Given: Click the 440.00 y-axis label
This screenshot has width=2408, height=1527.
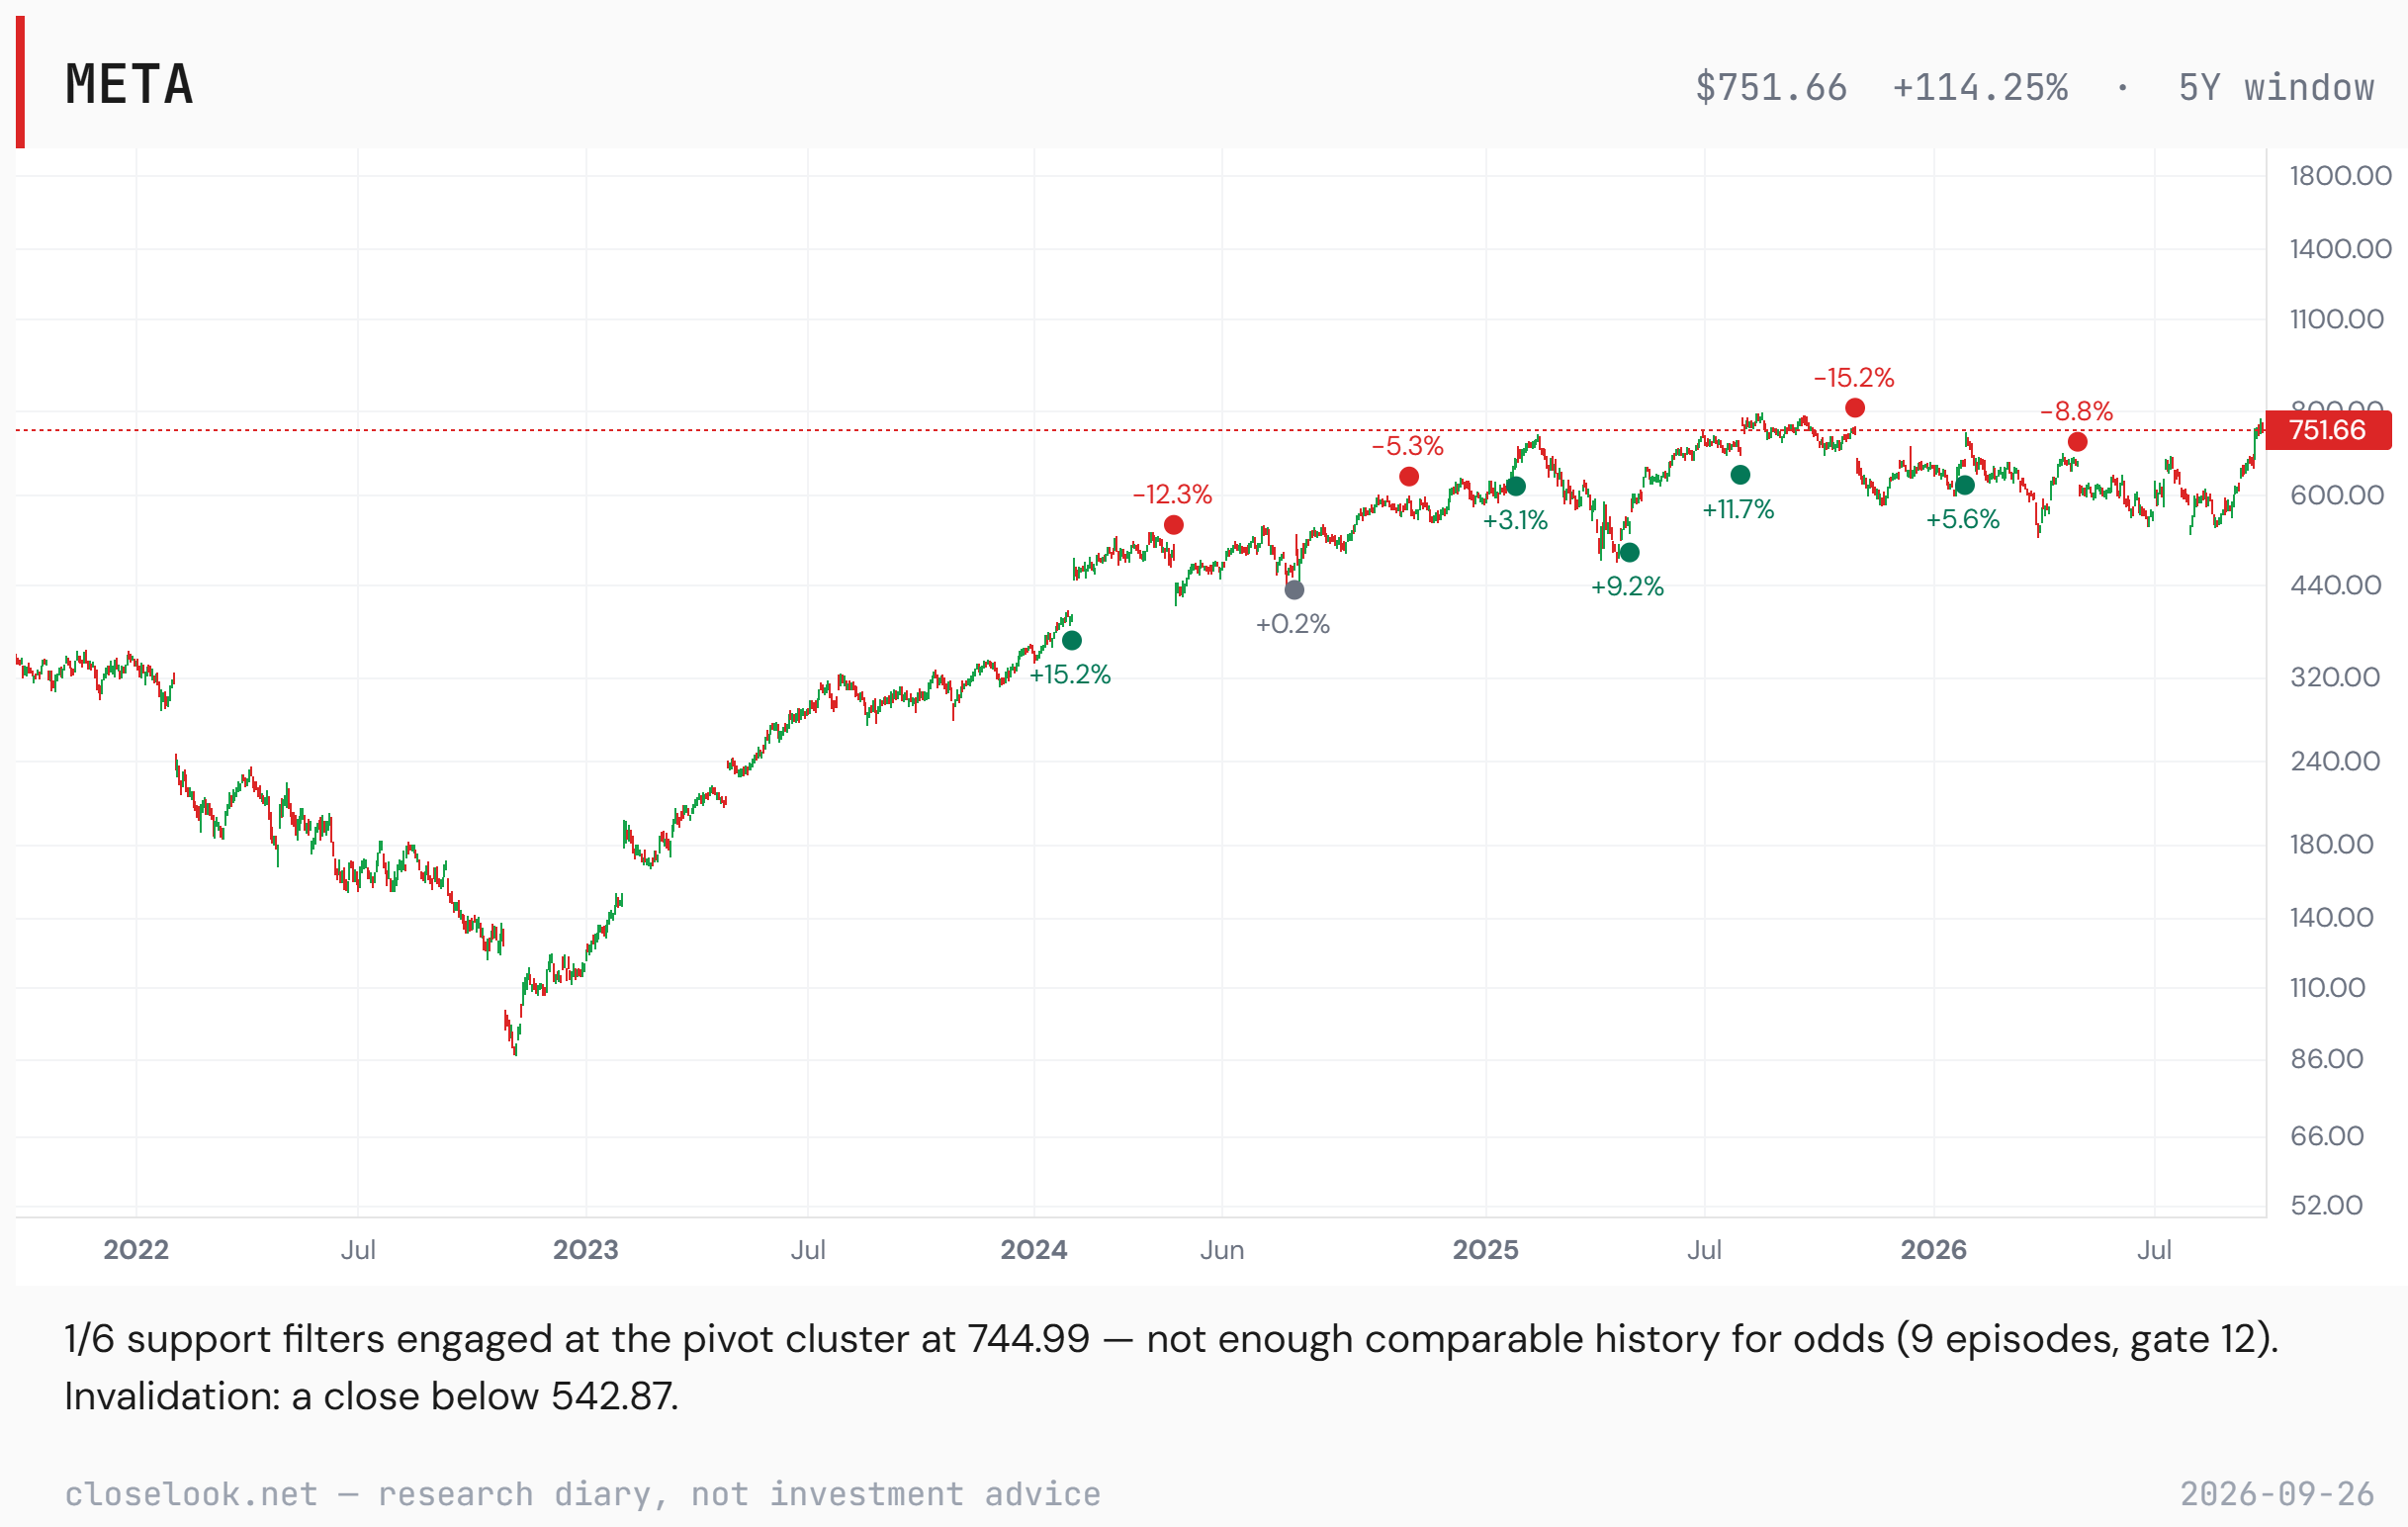Looking at the screenshot, I should click(2336, 585).
